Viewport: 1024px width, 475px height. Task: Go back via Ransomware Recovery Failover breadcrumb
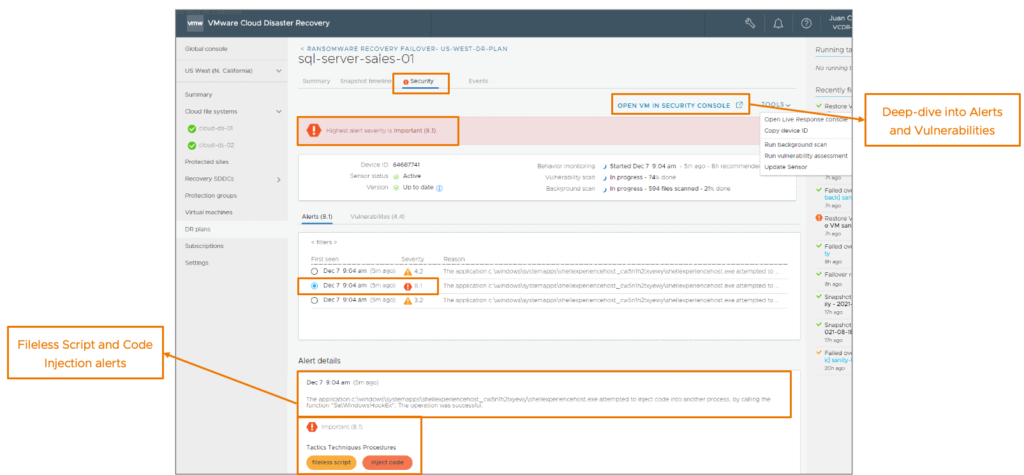[x=404, y=48]
